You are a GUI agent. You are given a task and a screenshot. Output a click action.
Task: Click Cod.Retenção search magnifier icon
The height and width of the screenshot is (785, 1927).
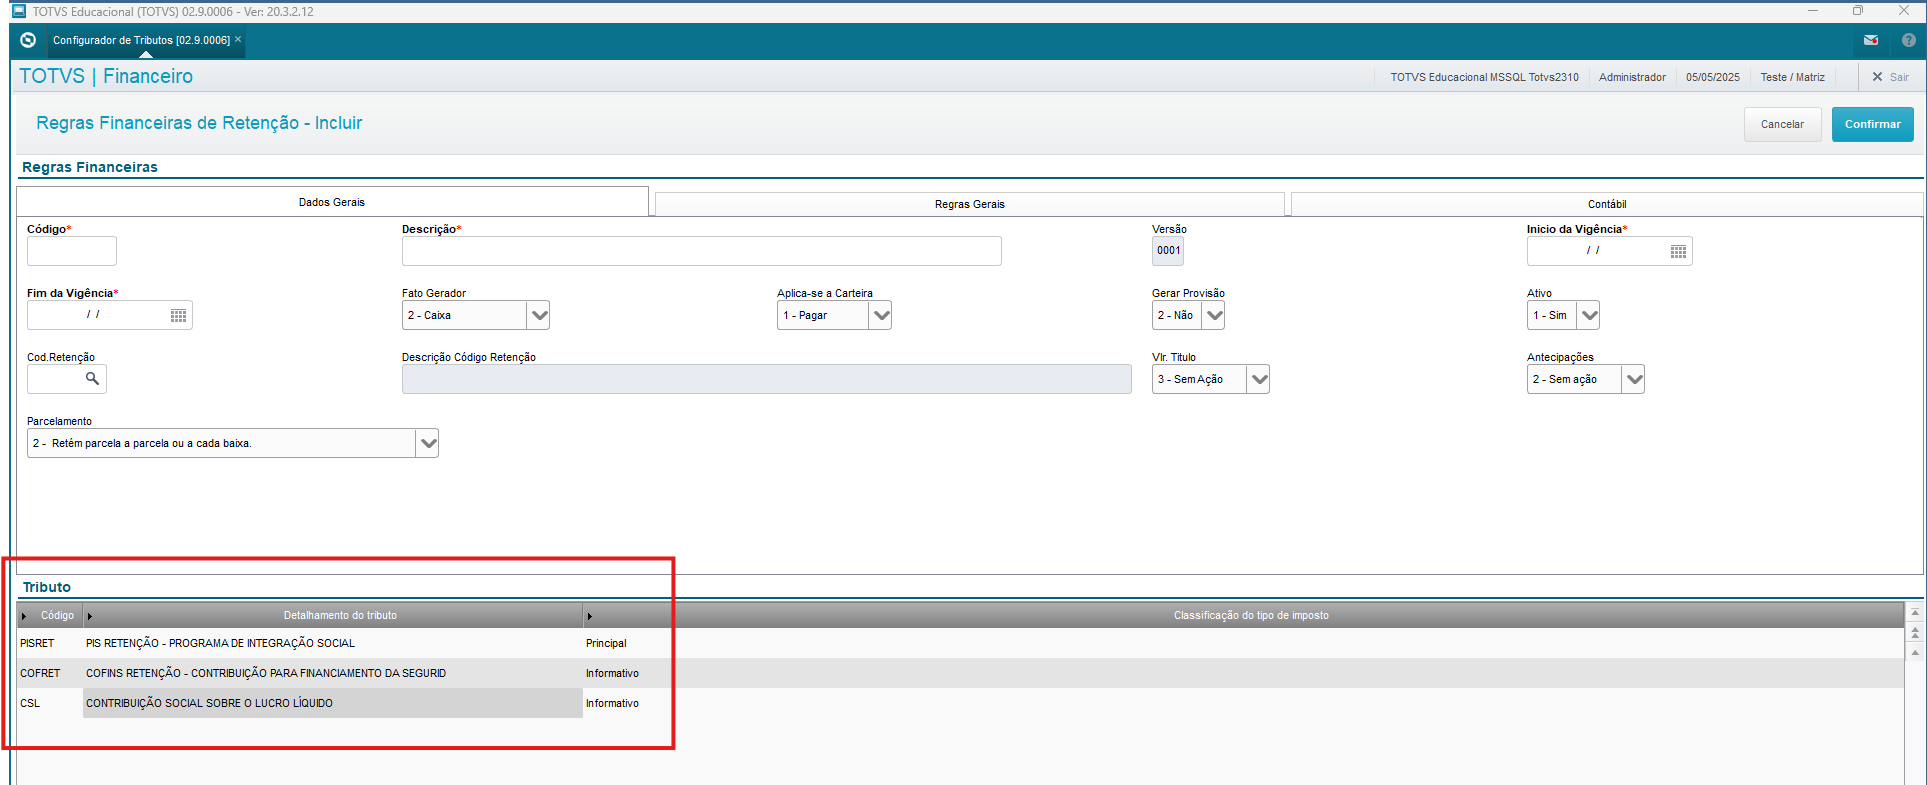[92, 379]
